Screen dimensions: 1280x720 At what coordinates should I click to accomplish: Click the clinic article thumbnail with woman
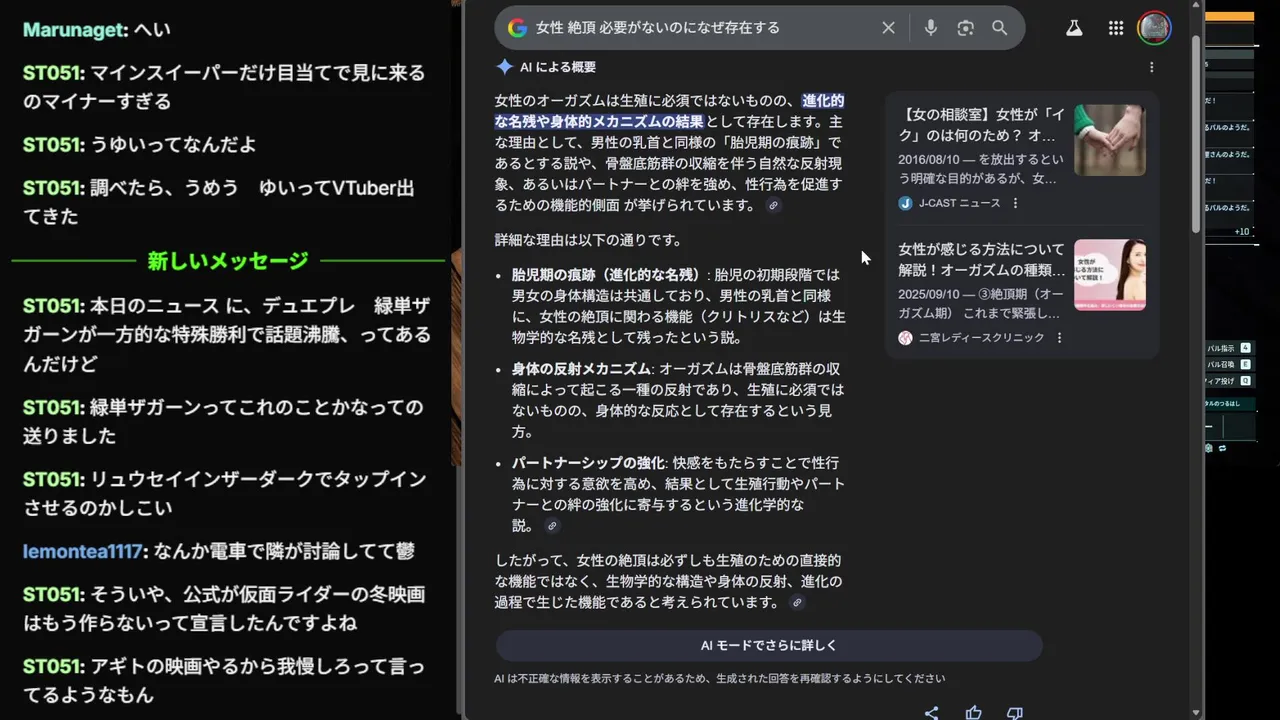tap(1110, 275)
